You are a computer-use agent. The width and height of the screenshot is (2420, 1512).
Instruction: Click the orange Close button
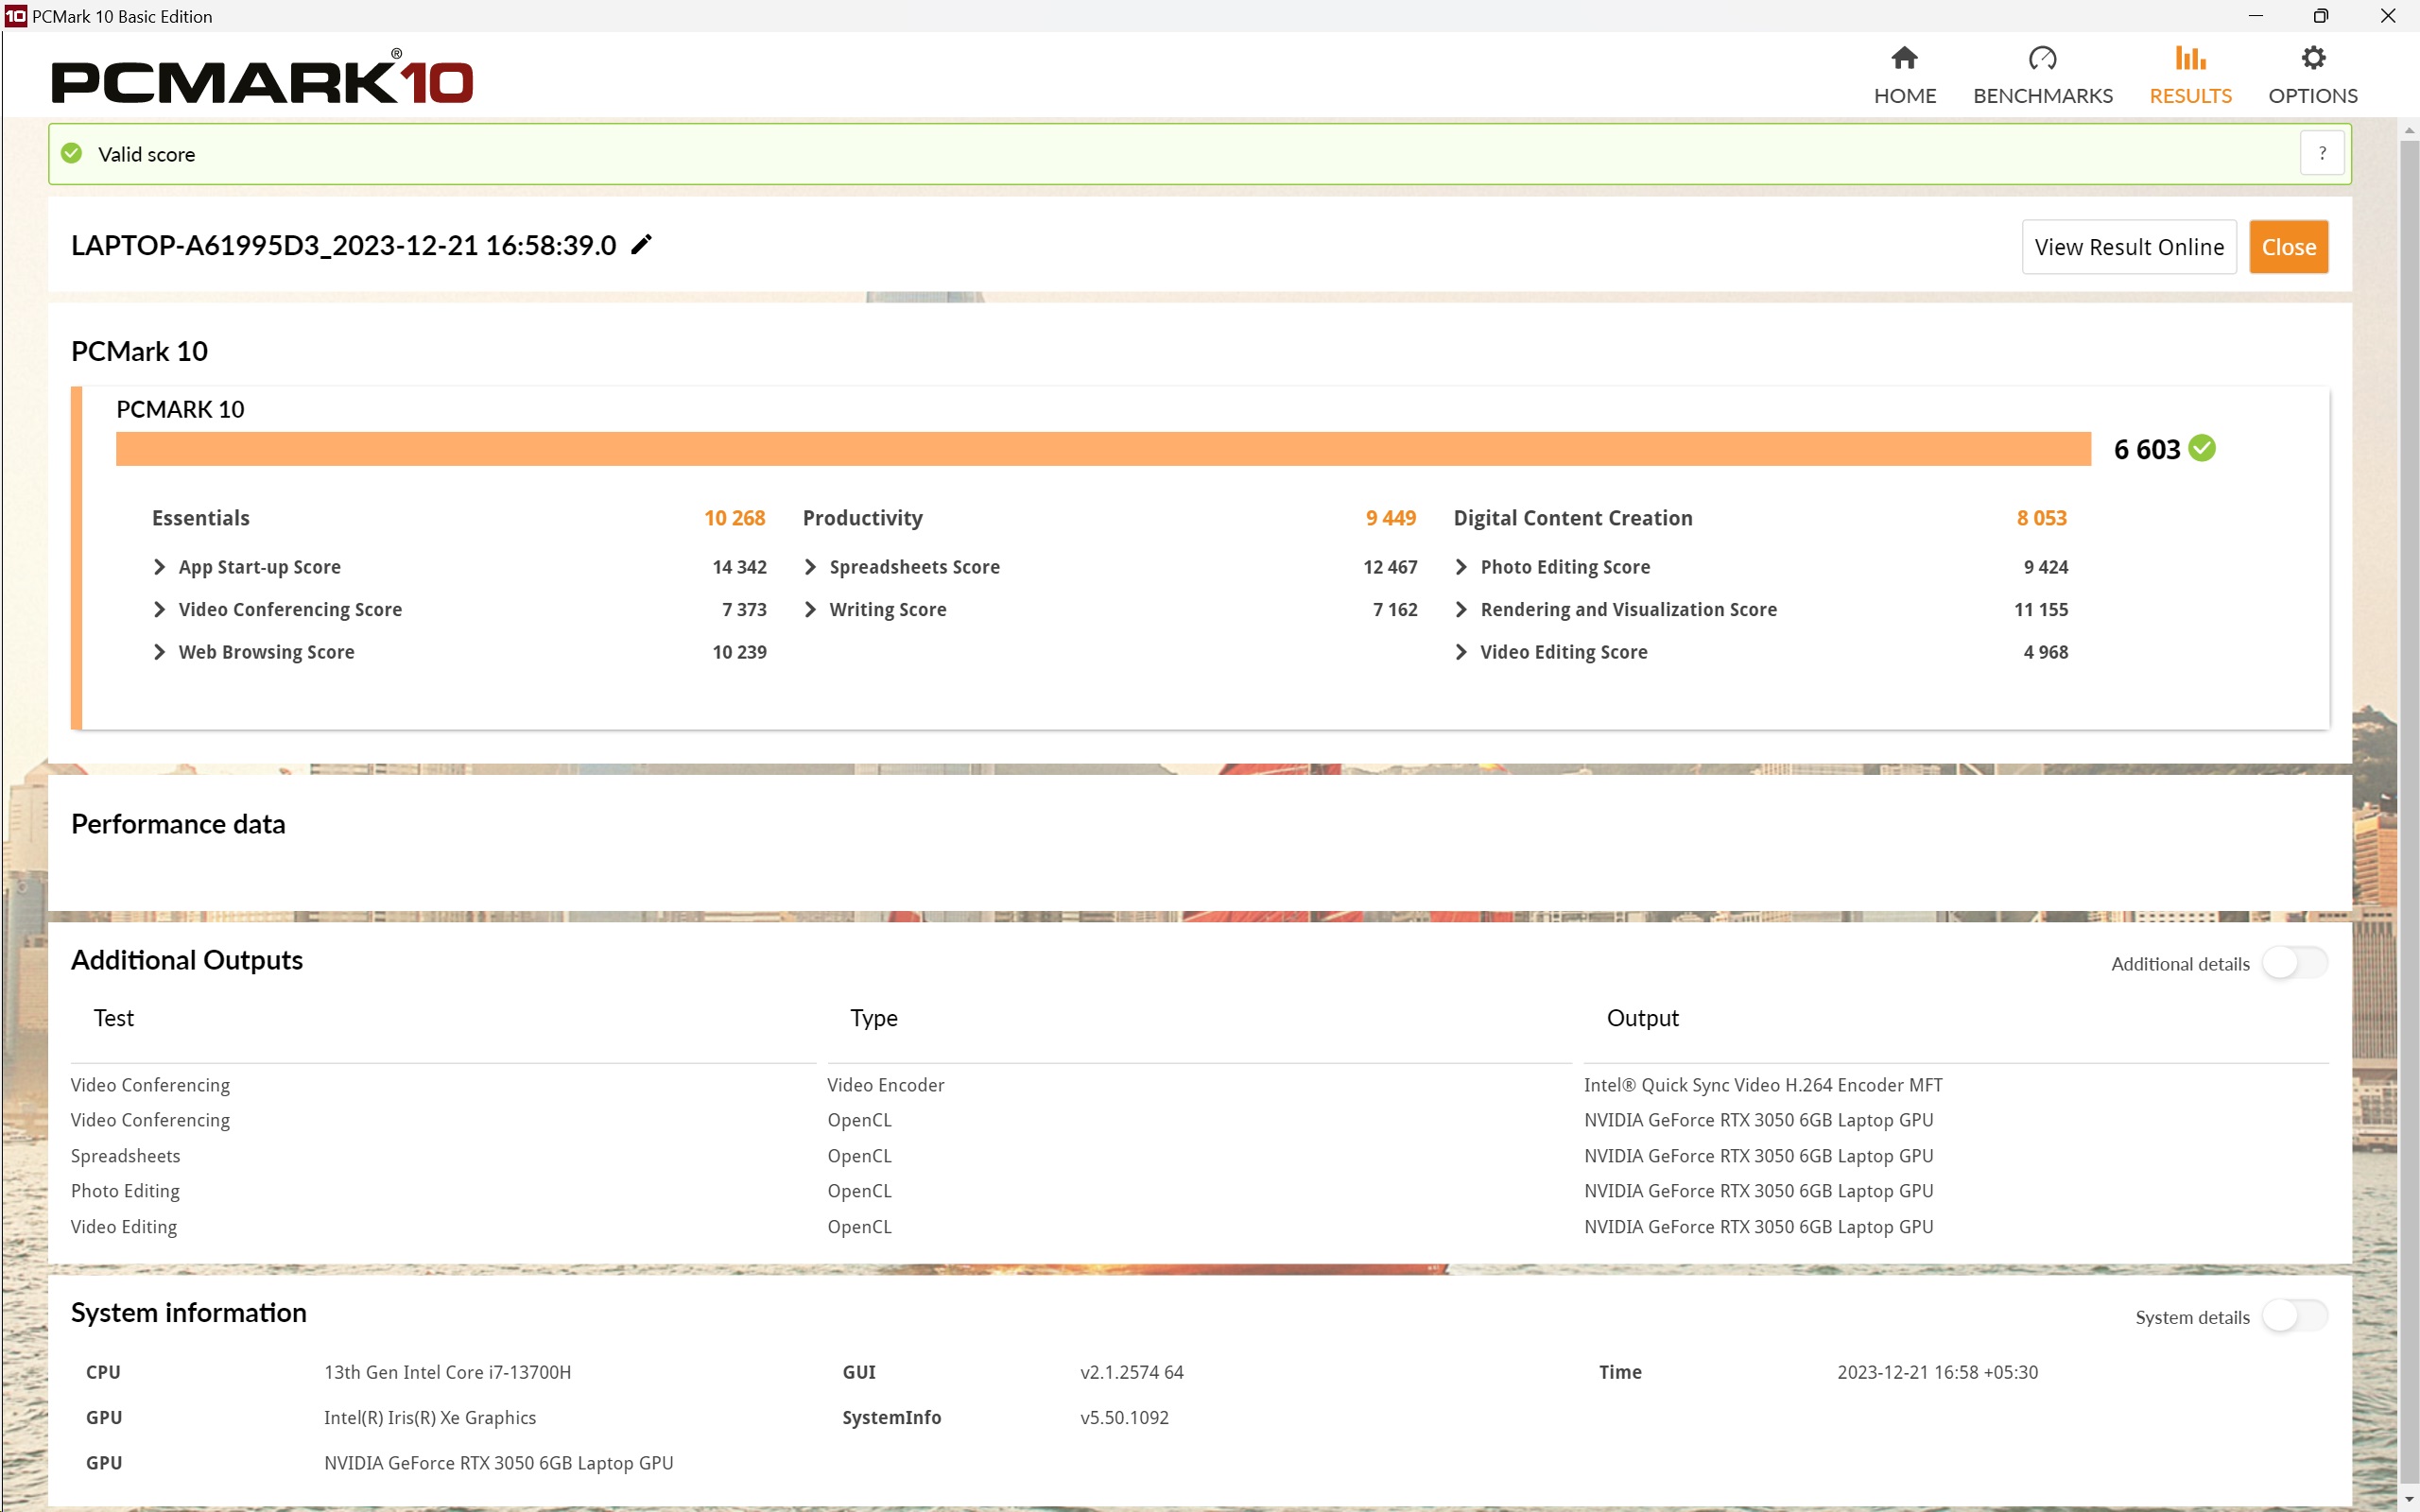tap(2289, 246)
